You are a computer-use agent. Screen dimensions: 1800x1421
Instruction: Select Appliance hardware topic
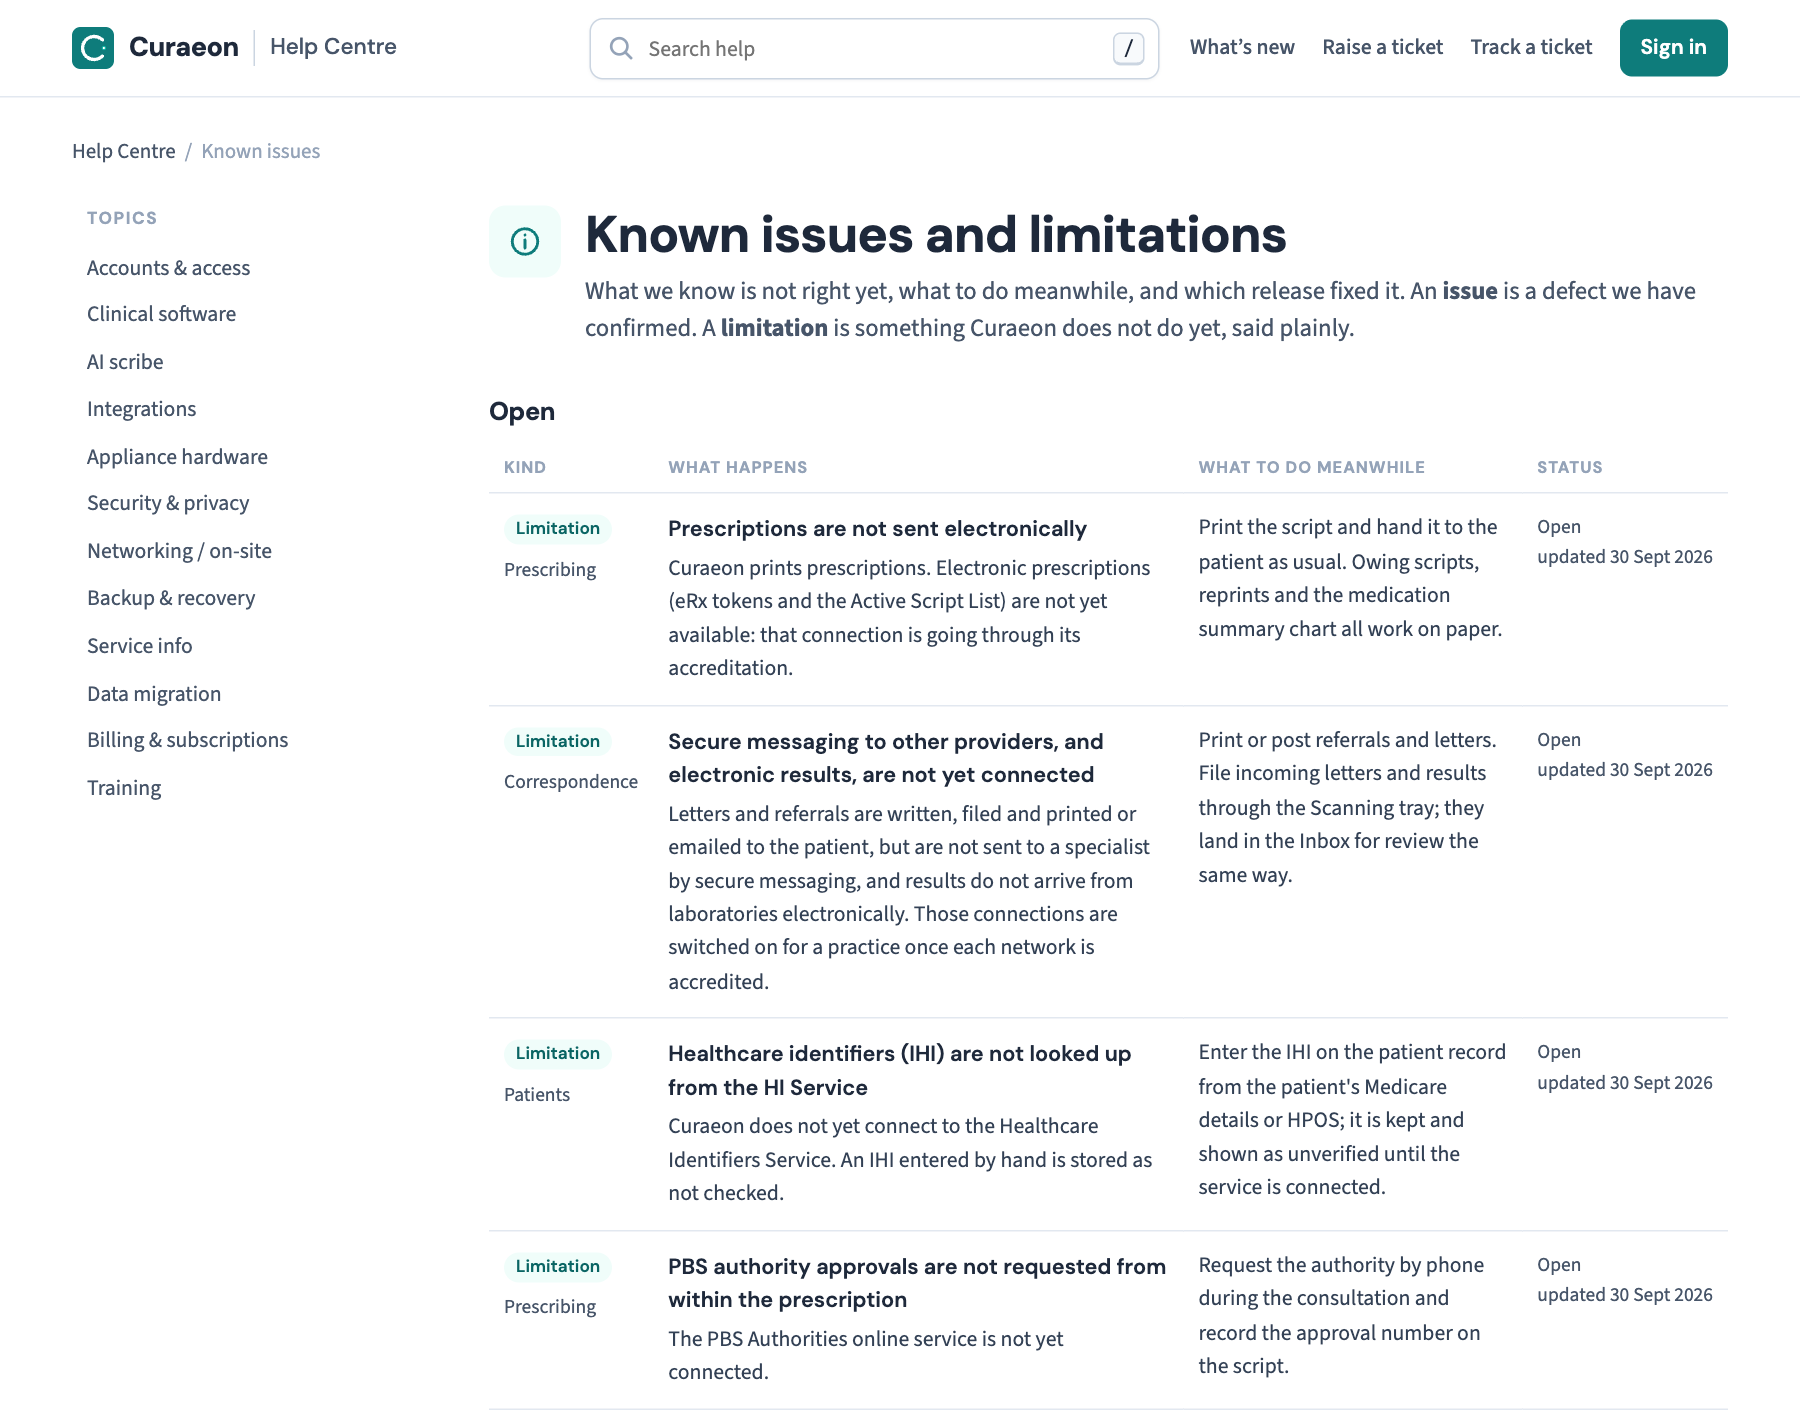(177, 457)
